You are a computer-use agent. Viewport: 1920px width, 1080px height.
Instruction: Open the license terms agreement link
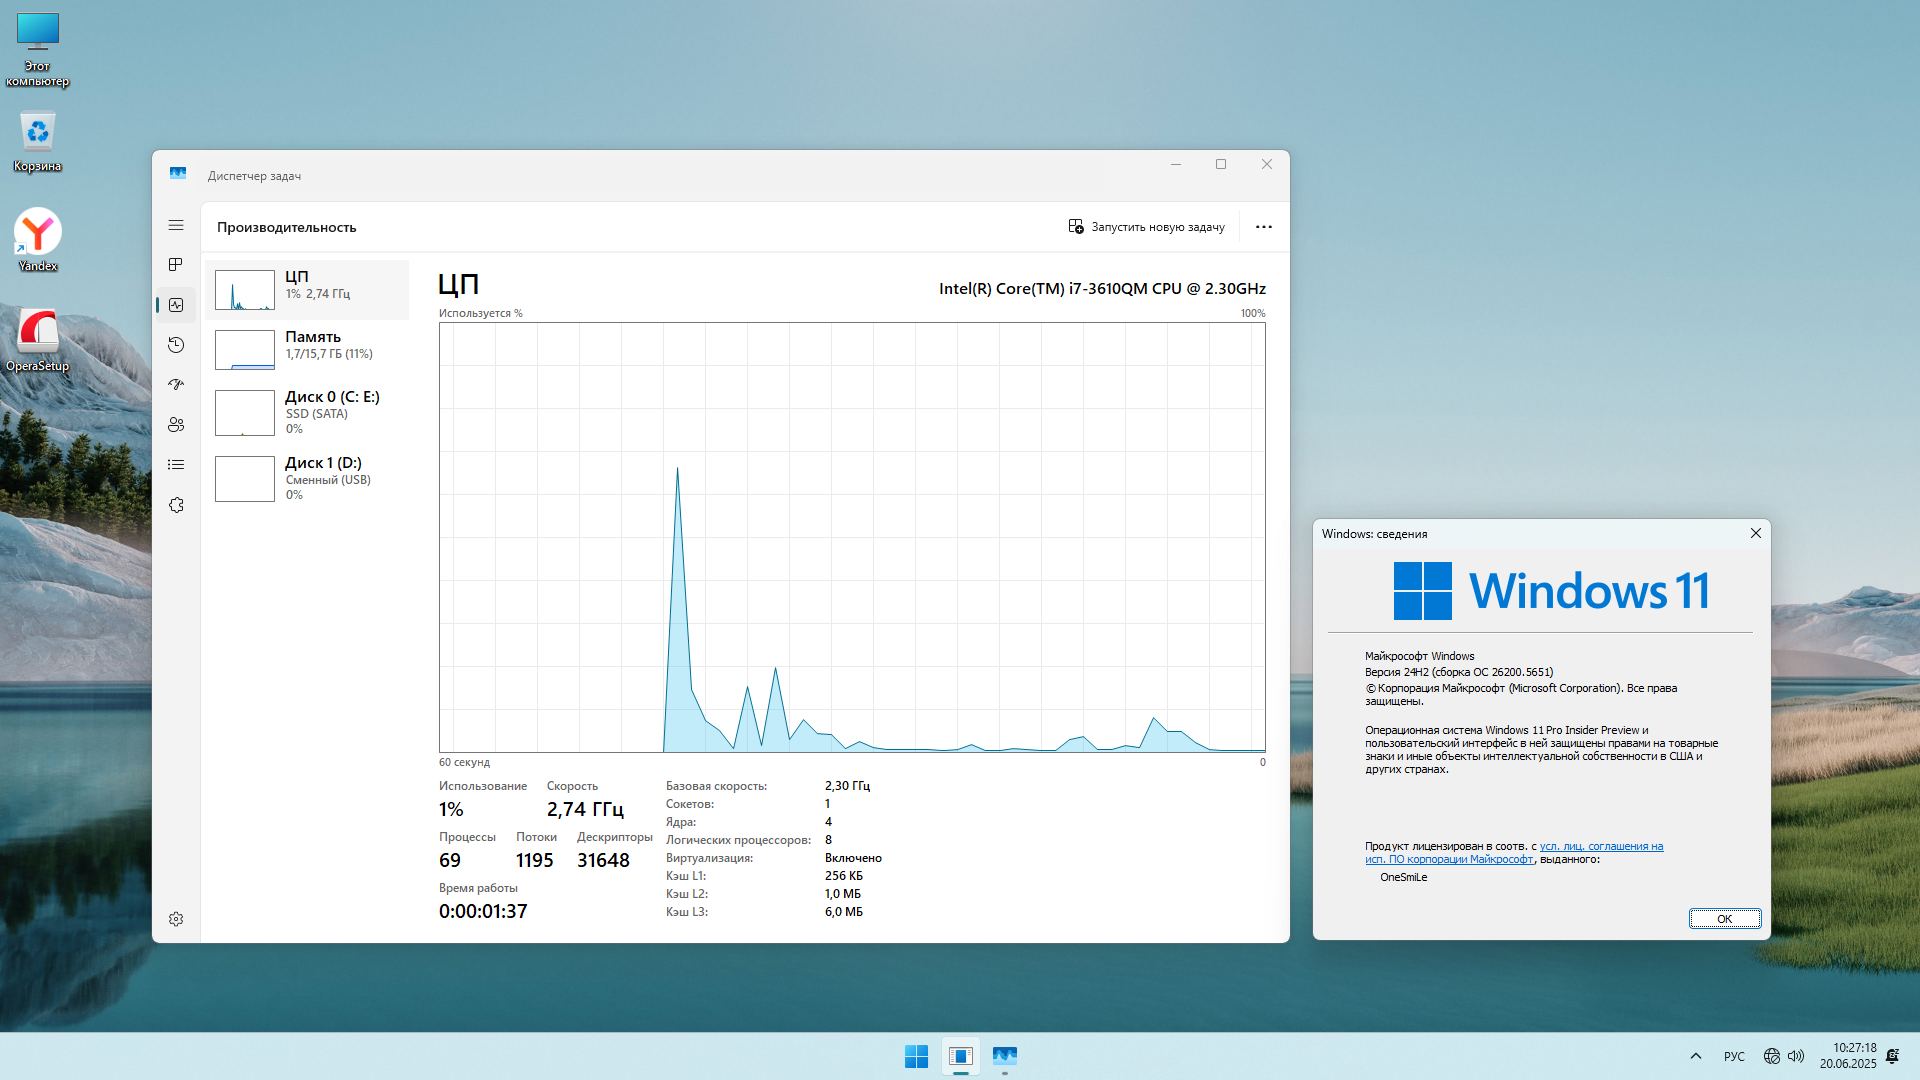click(1600, 847)
